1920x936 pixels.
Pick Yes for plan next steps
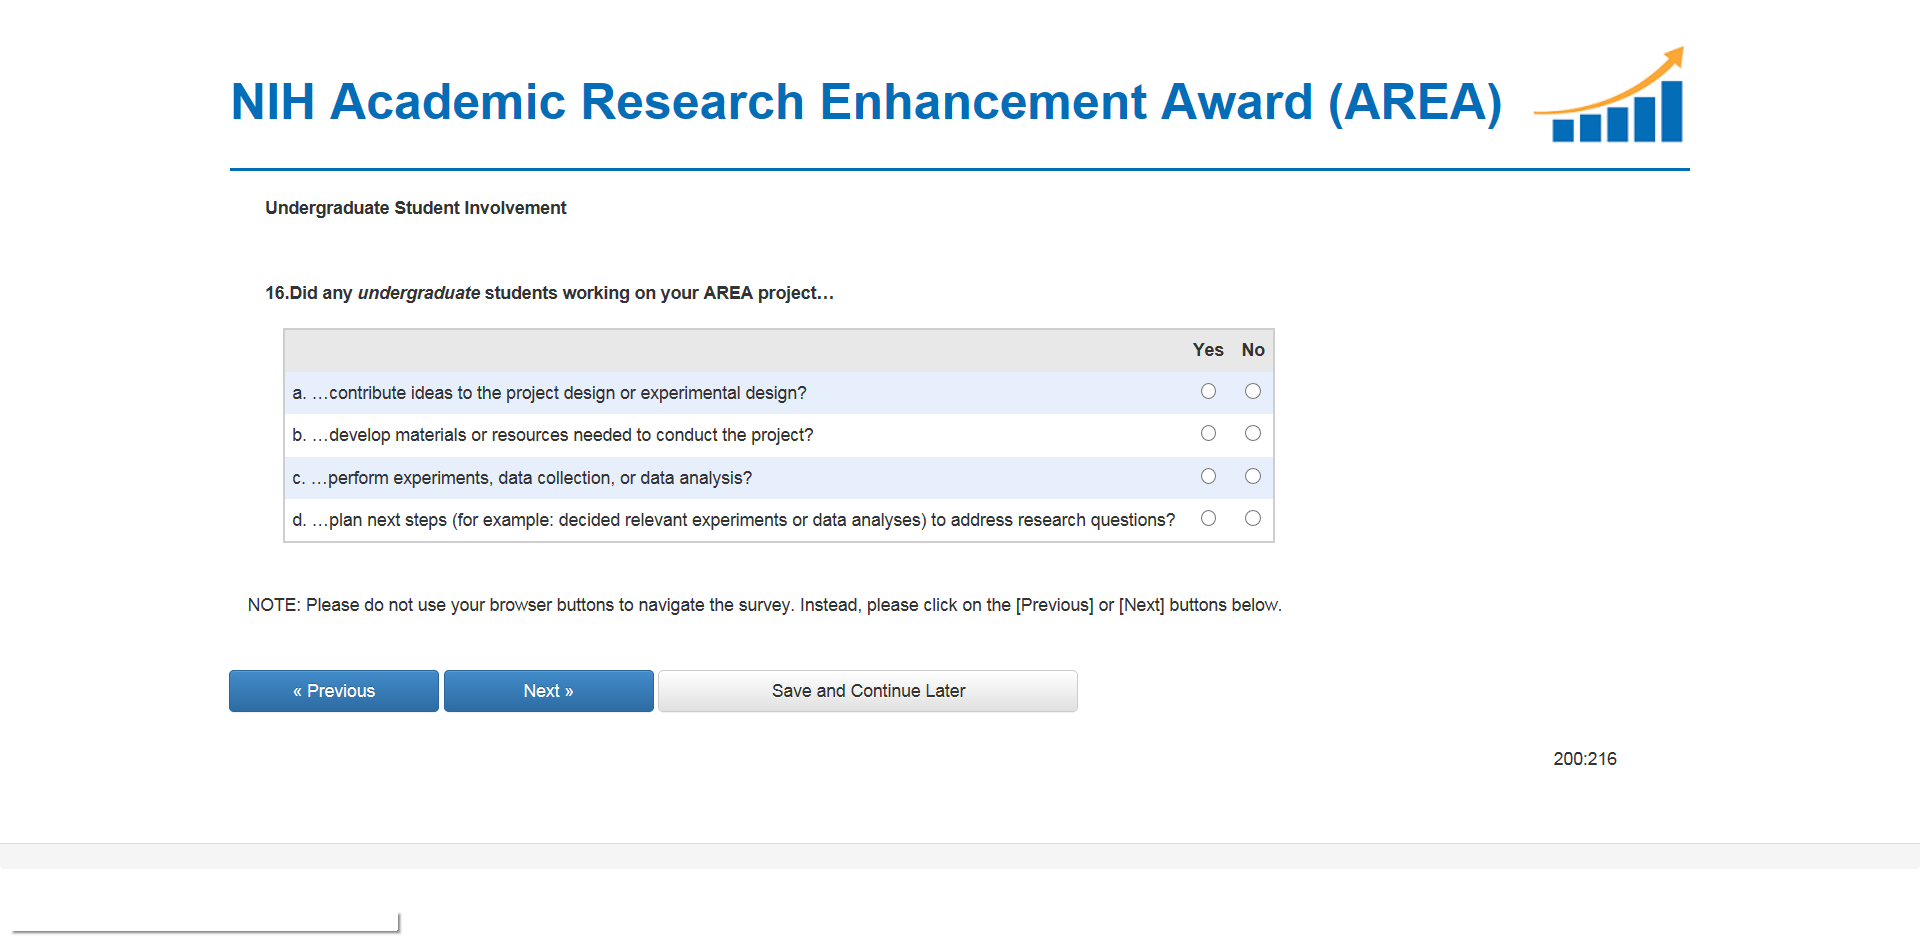click(1208, 519)
